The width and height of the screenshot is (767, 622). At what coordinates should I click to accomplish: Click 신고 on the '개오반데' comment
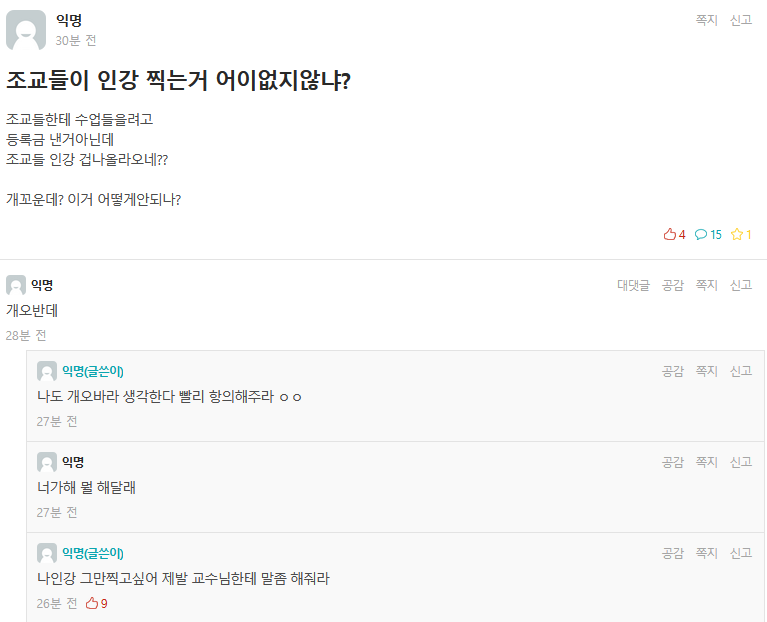740,285
